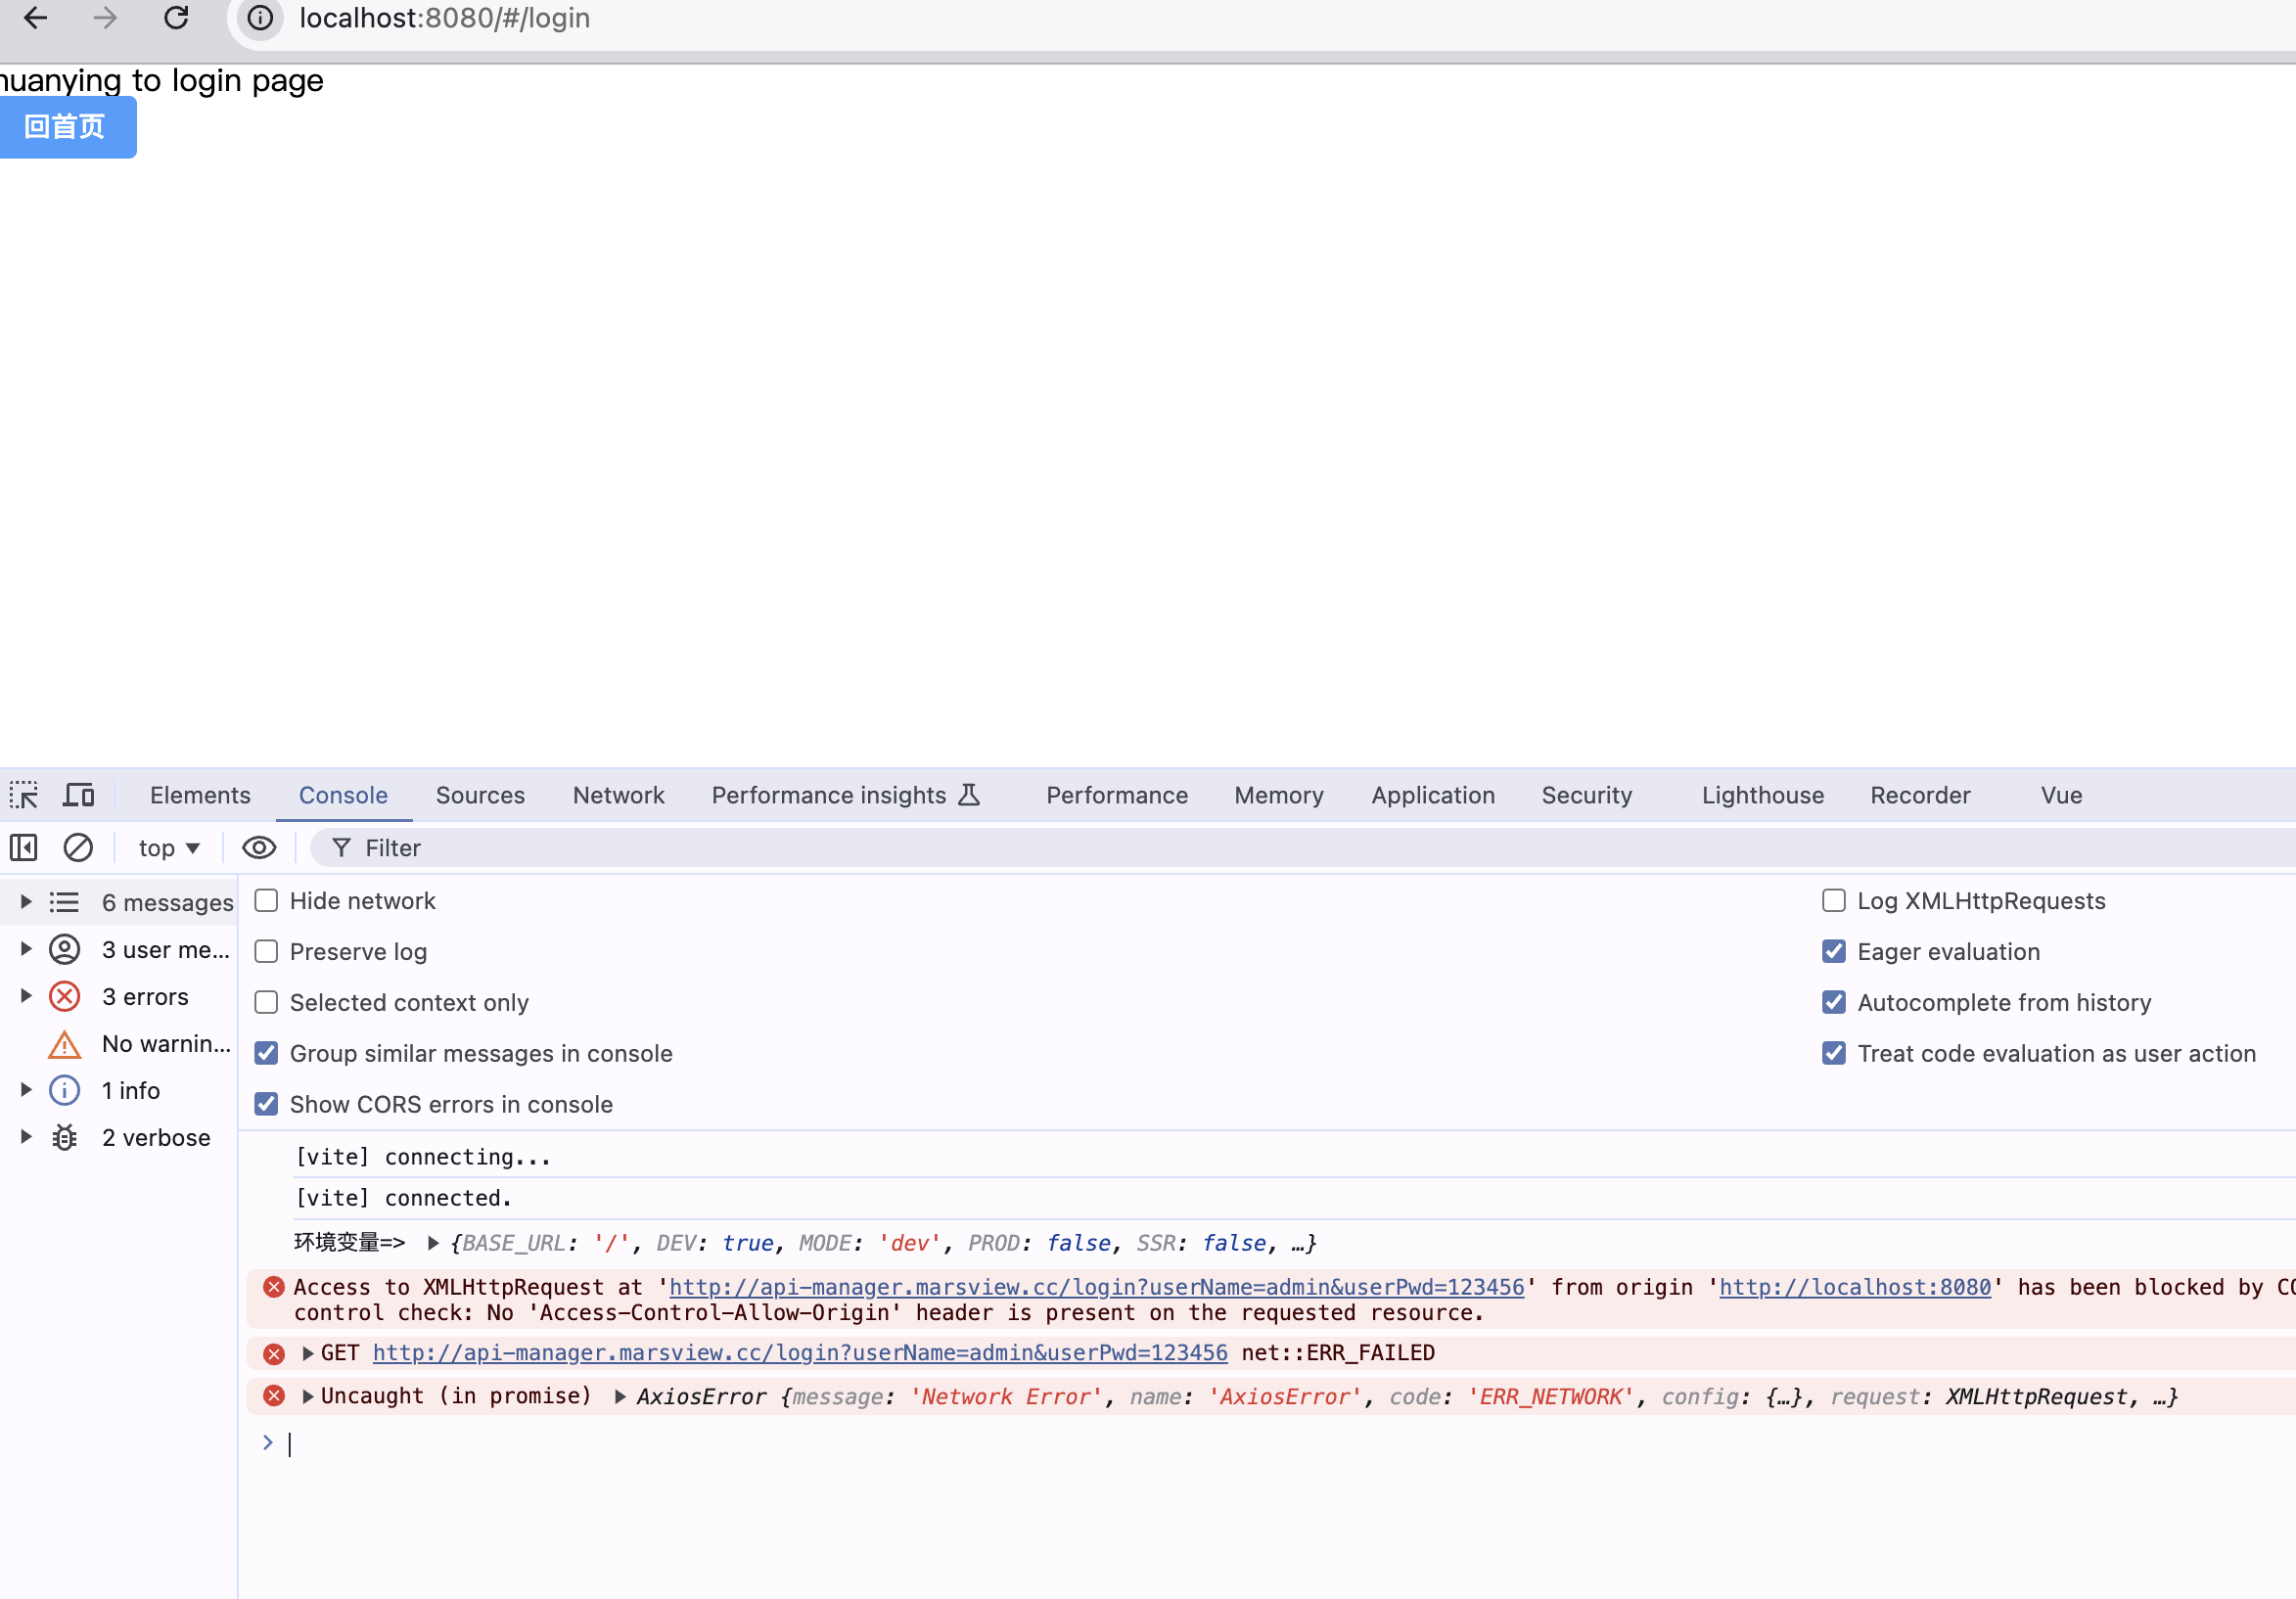This screenshot has height=1599, width=2296.
Task: Uncheck Autocomplete from history
Action: [1835, 1004]
